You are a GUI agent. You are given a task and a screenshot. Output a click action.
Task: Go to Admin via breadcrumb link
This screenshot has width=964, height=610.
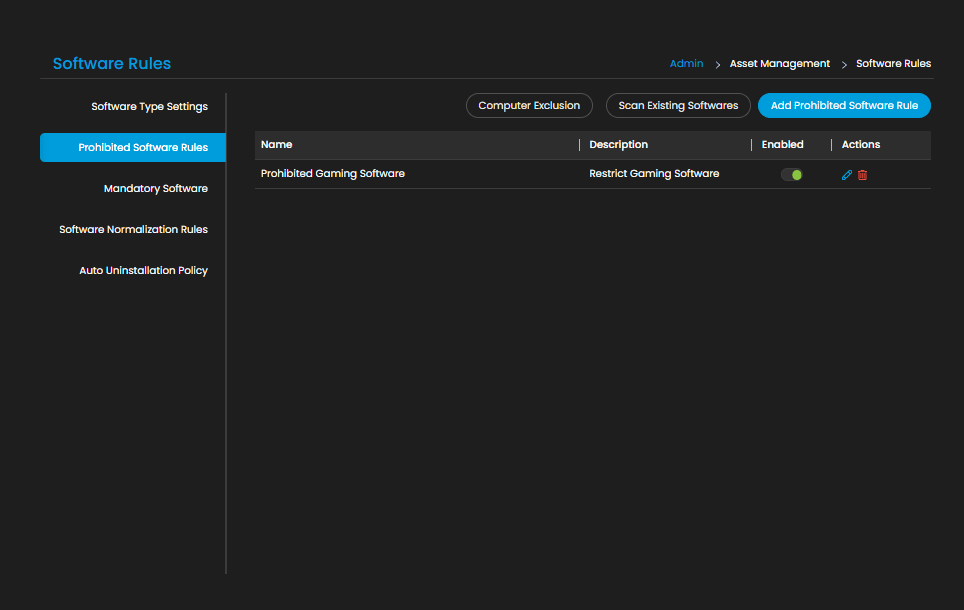tap(686, 63)
